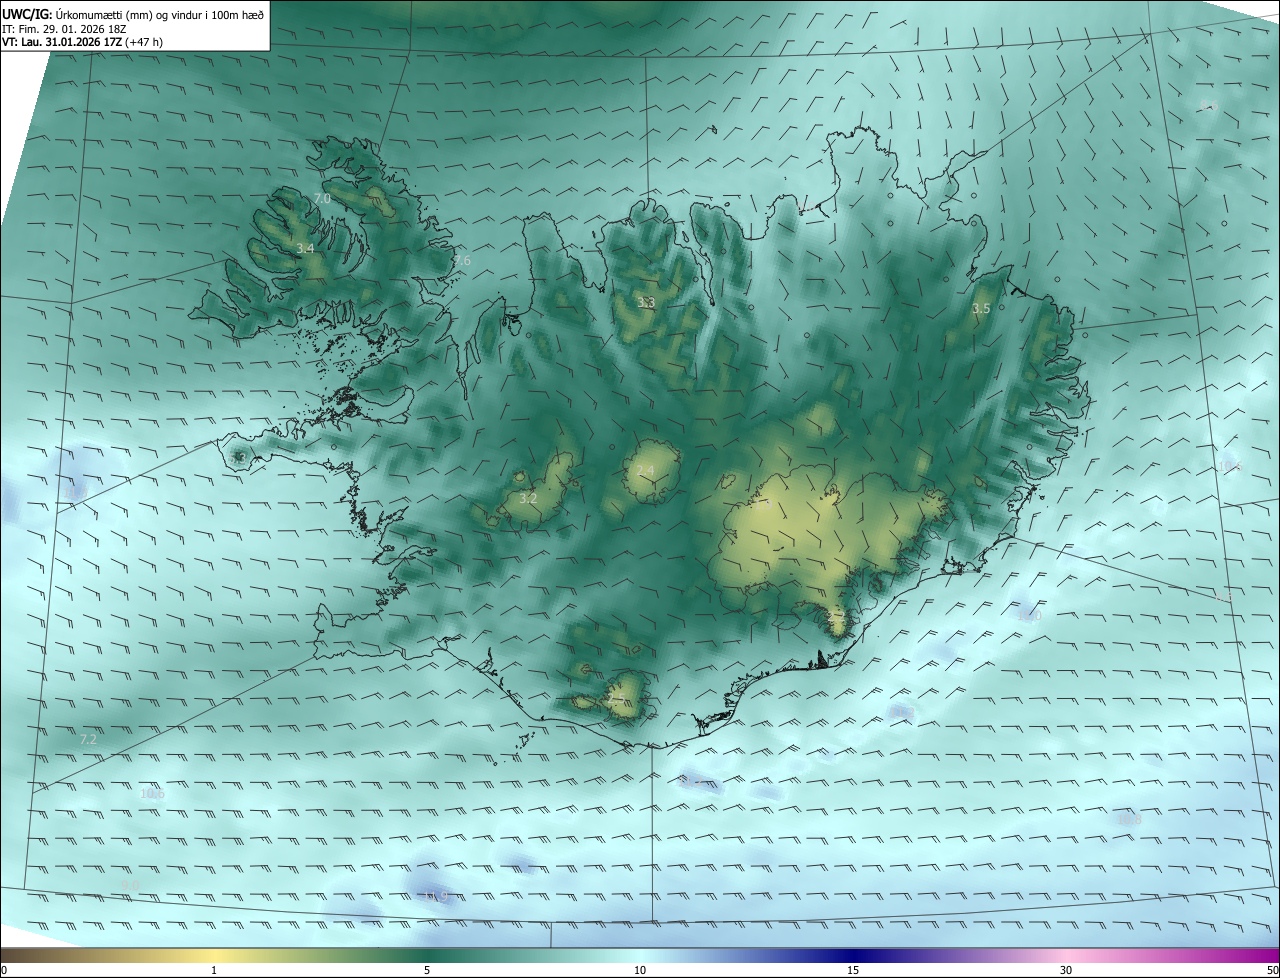Select the '3.2' value on Langjökull glacier
Image resolution: width=1280 pixels, height=978 pixels.
(528, 498)
